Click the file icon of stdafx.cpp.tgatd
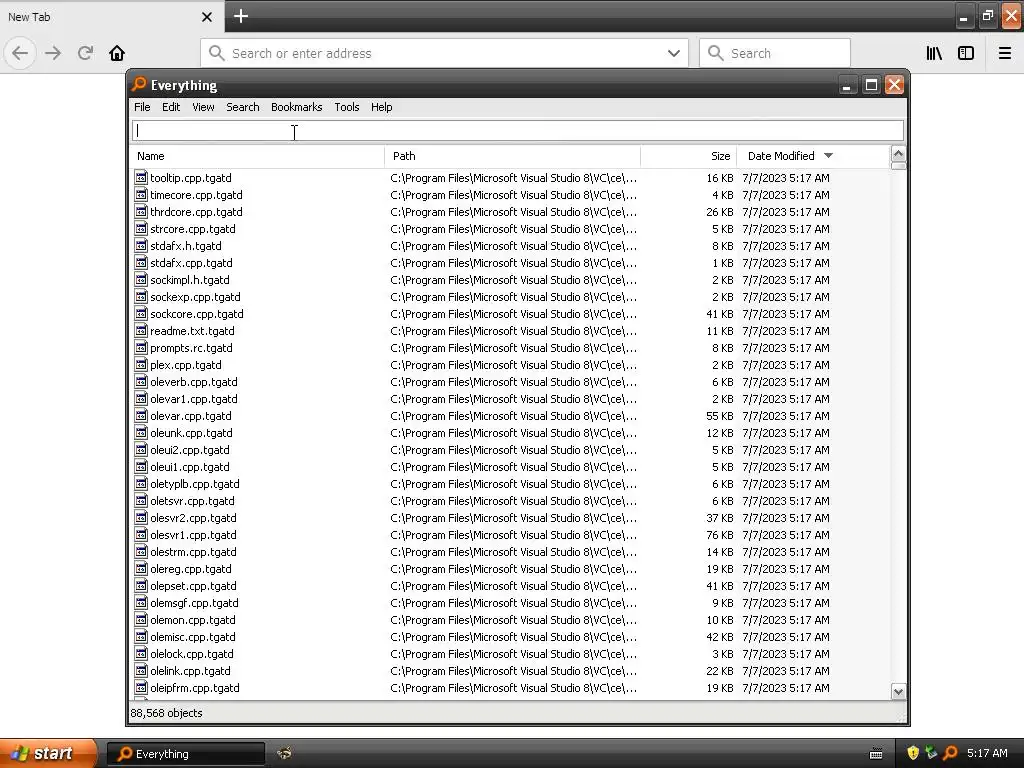 141,262
